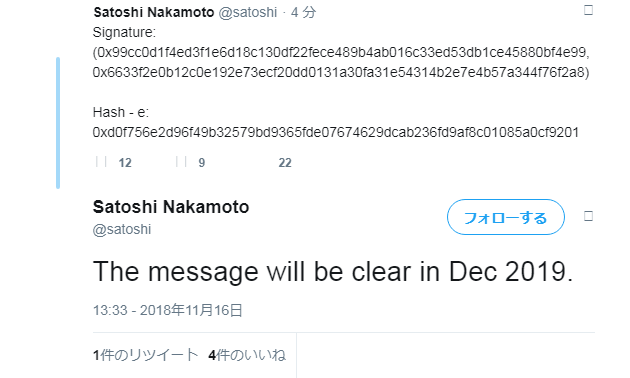Open the large Satoshi Nakamoto profile name
The height and width of the screenshot is (378, 630).
171,207
